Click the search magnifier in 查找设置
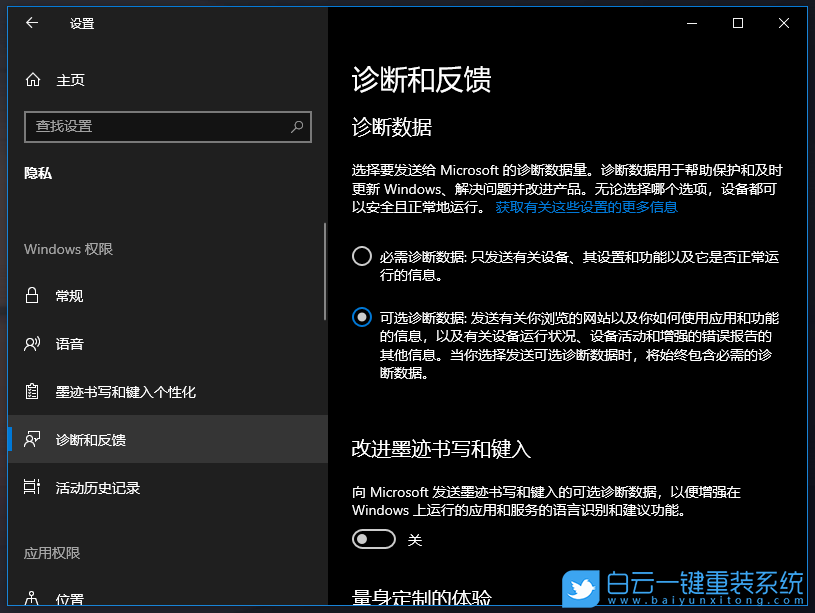Screen dimensions: 815x613 click(296, 127)
